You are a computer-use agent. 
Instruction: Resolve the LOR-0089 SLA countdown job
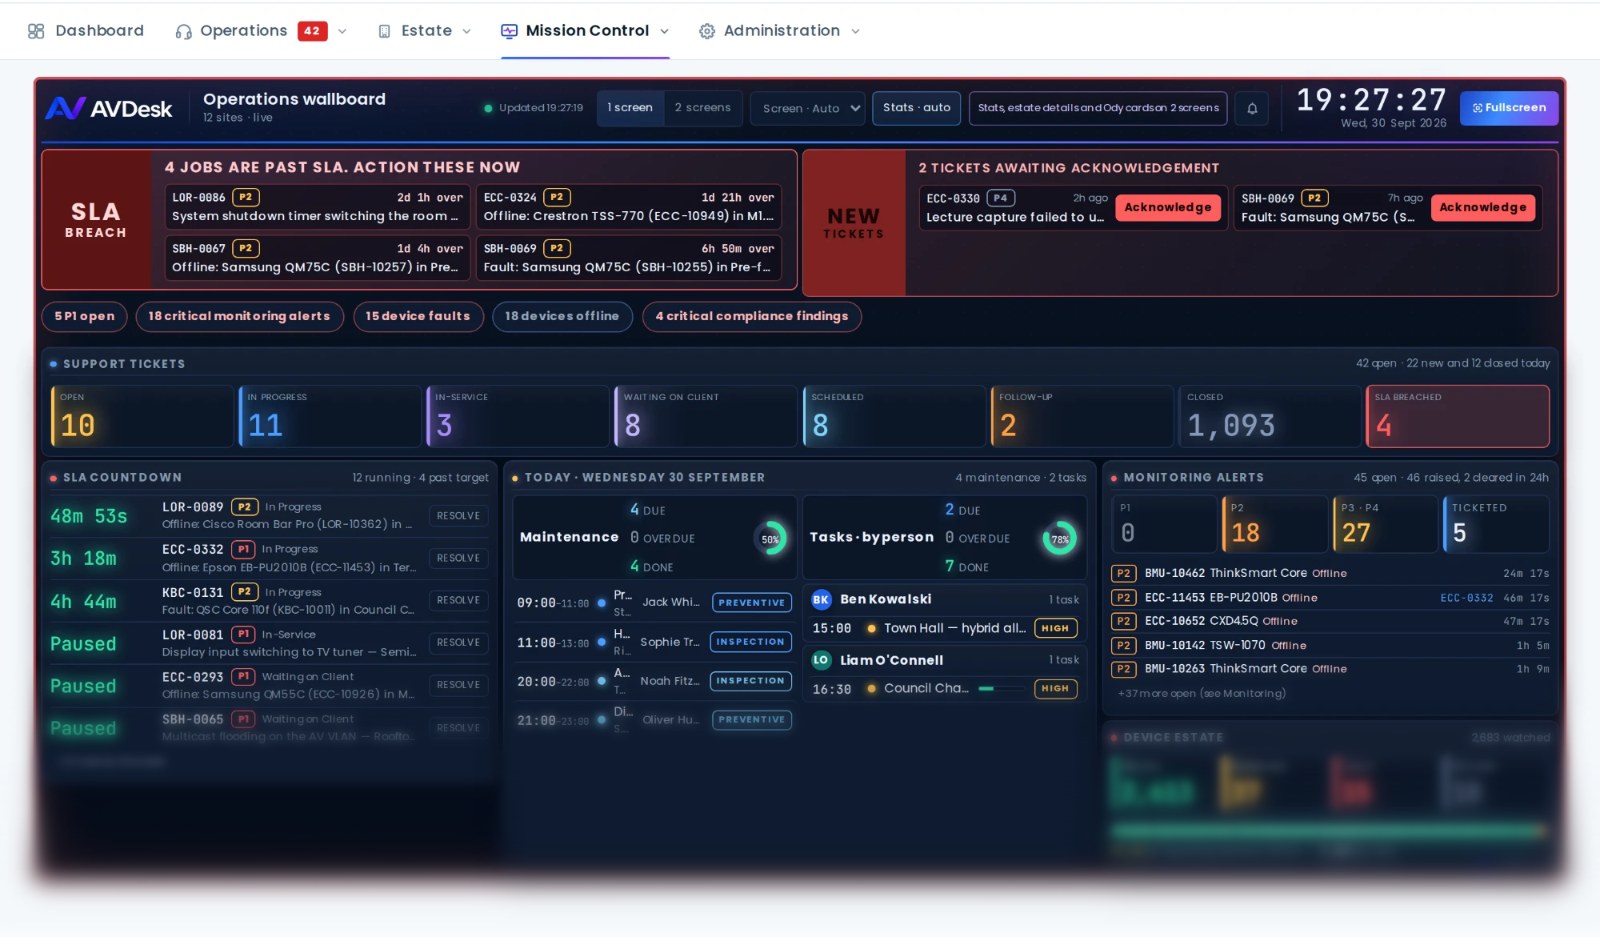(458, 516)
